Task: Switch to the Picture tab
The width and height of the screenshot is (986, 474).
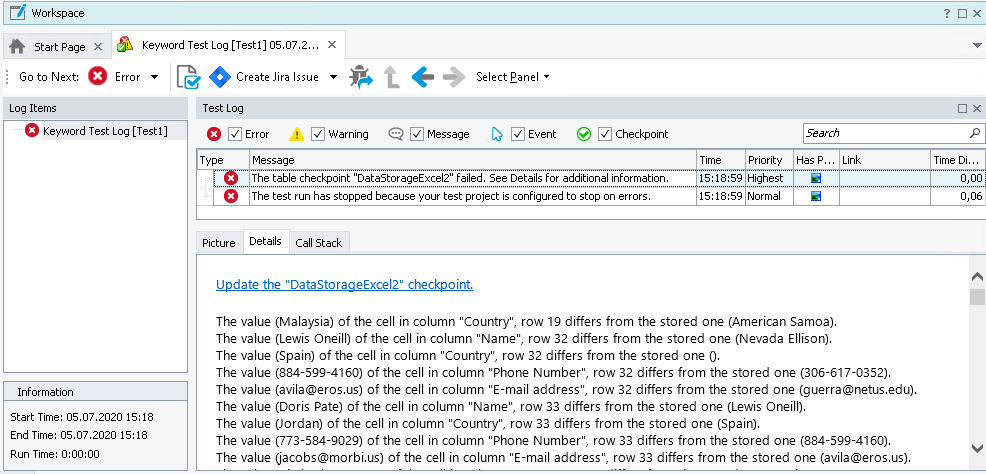Action: point(219,242)
